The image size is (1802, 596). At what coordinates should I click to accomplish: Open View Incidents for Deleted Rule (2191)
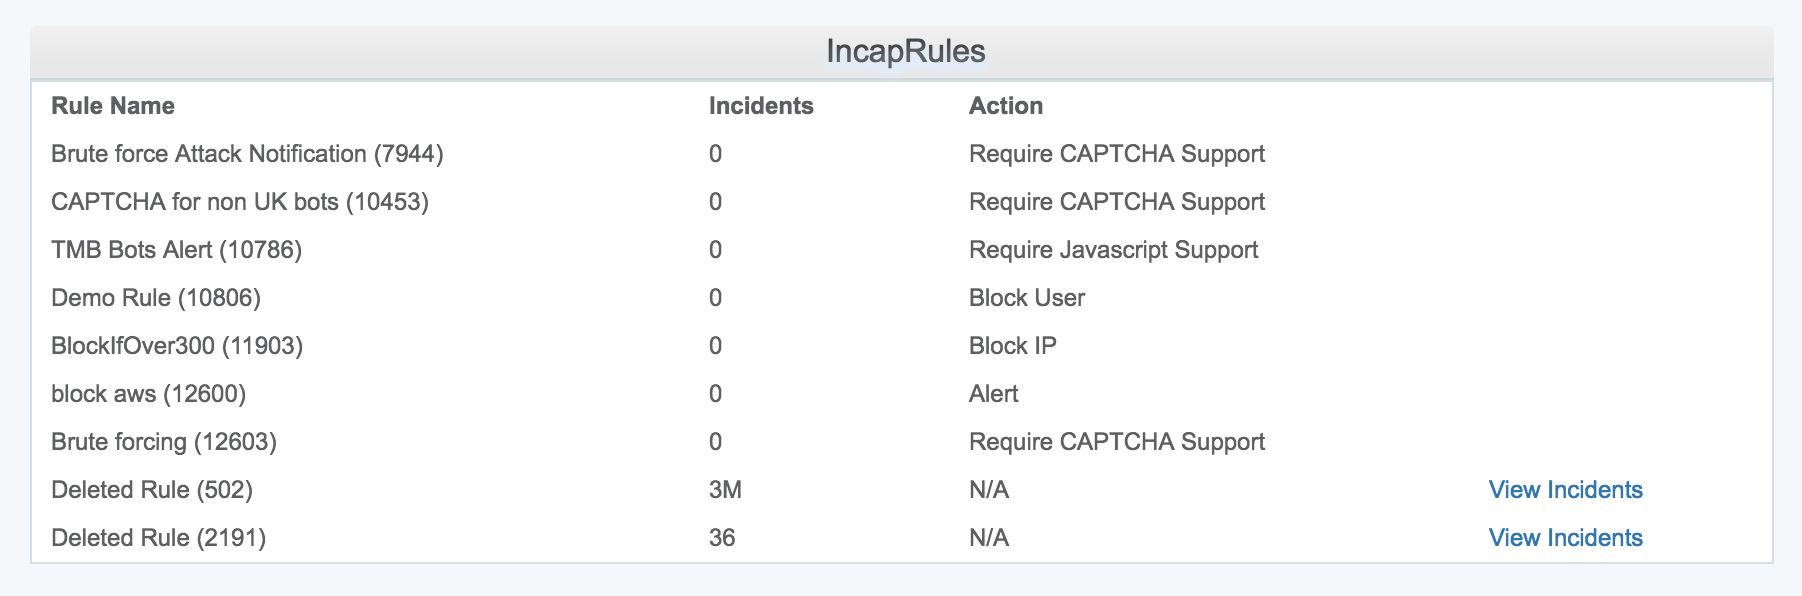pyautogui.click(x=1565, y=538)
